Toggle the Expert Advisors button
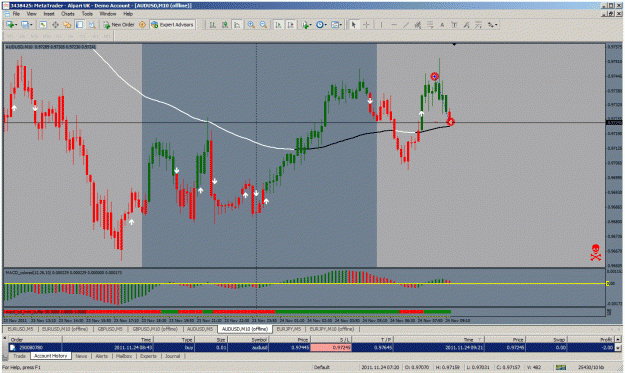Viewport: 625px width, 373px height. [x=172, y=25]
